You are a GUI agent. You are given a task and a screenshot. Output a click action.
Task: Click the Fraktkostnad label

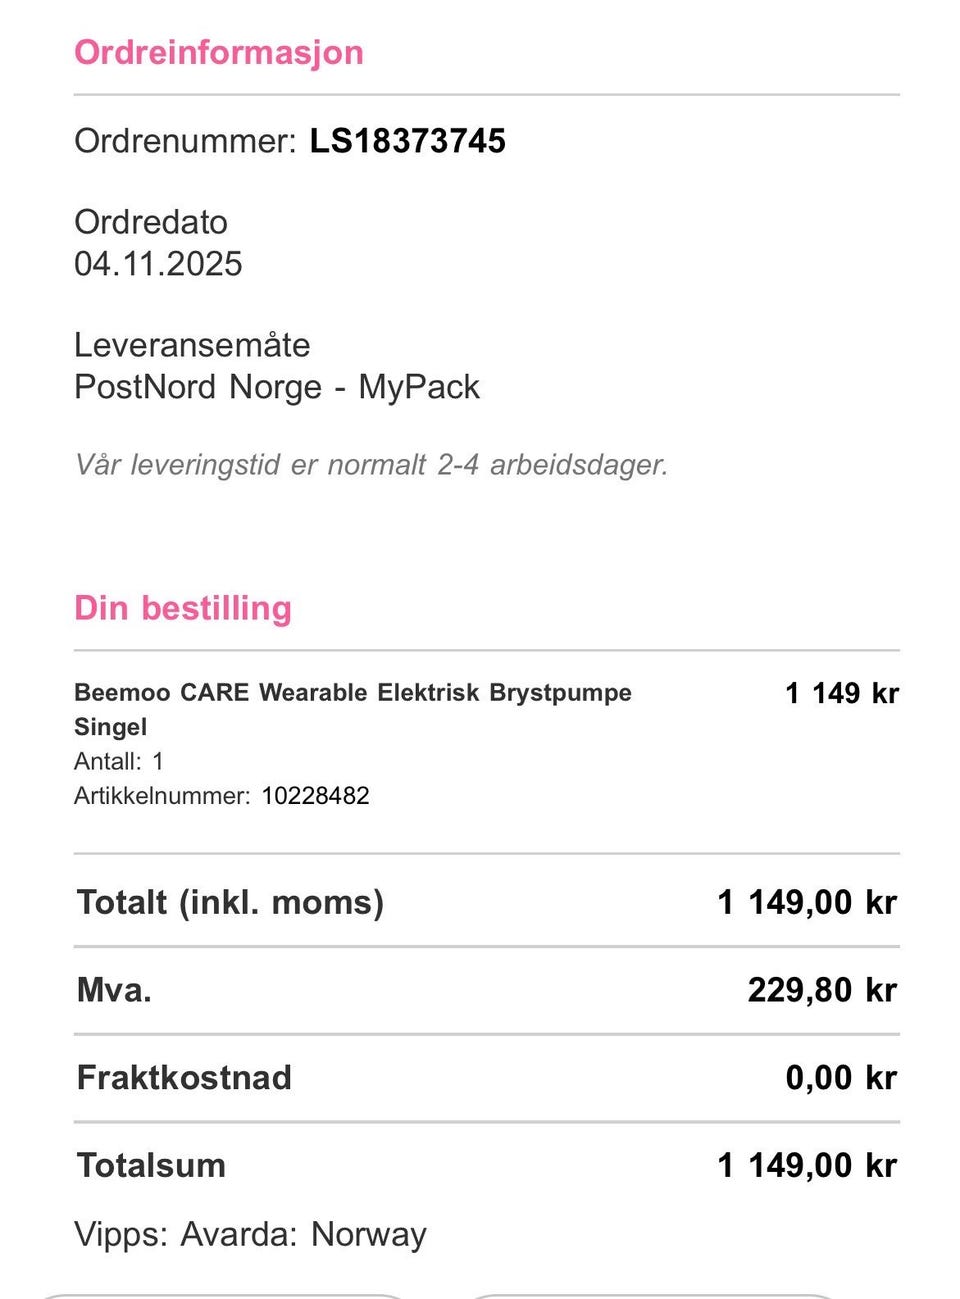(184, 1078)
